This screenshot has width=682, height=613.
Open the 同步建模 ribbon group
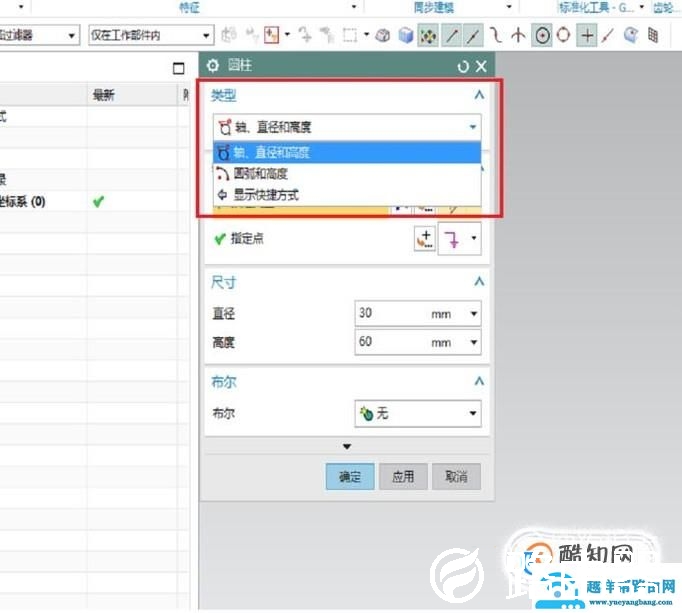coord(433,7)
